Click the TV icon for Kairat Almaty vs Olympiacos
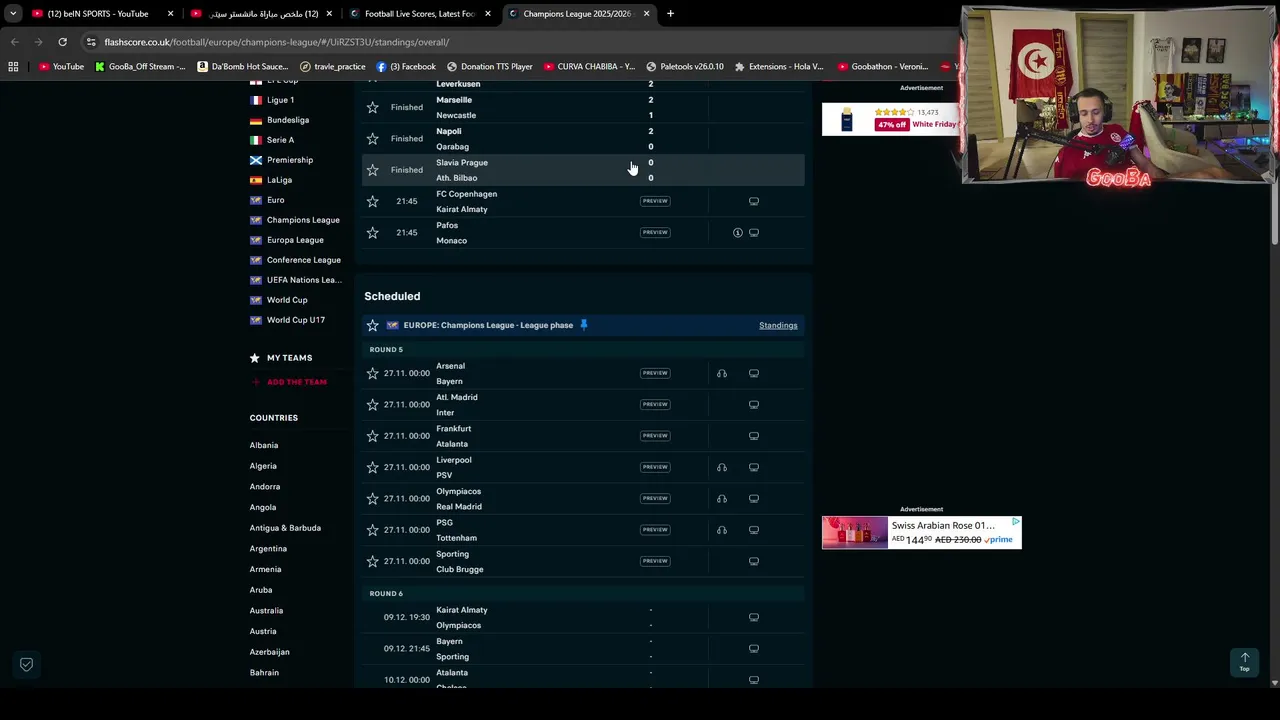Screen dimensions: 1280x720 (754, 617)
